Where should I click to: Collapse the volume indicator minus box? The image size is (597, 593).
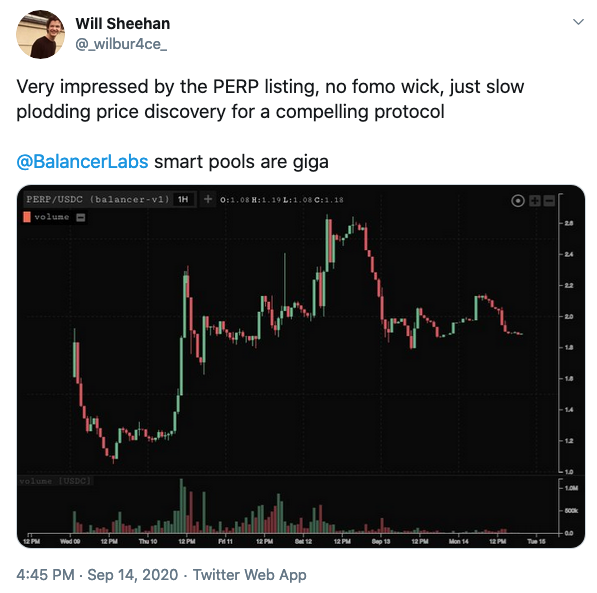(x=81, y=217)
